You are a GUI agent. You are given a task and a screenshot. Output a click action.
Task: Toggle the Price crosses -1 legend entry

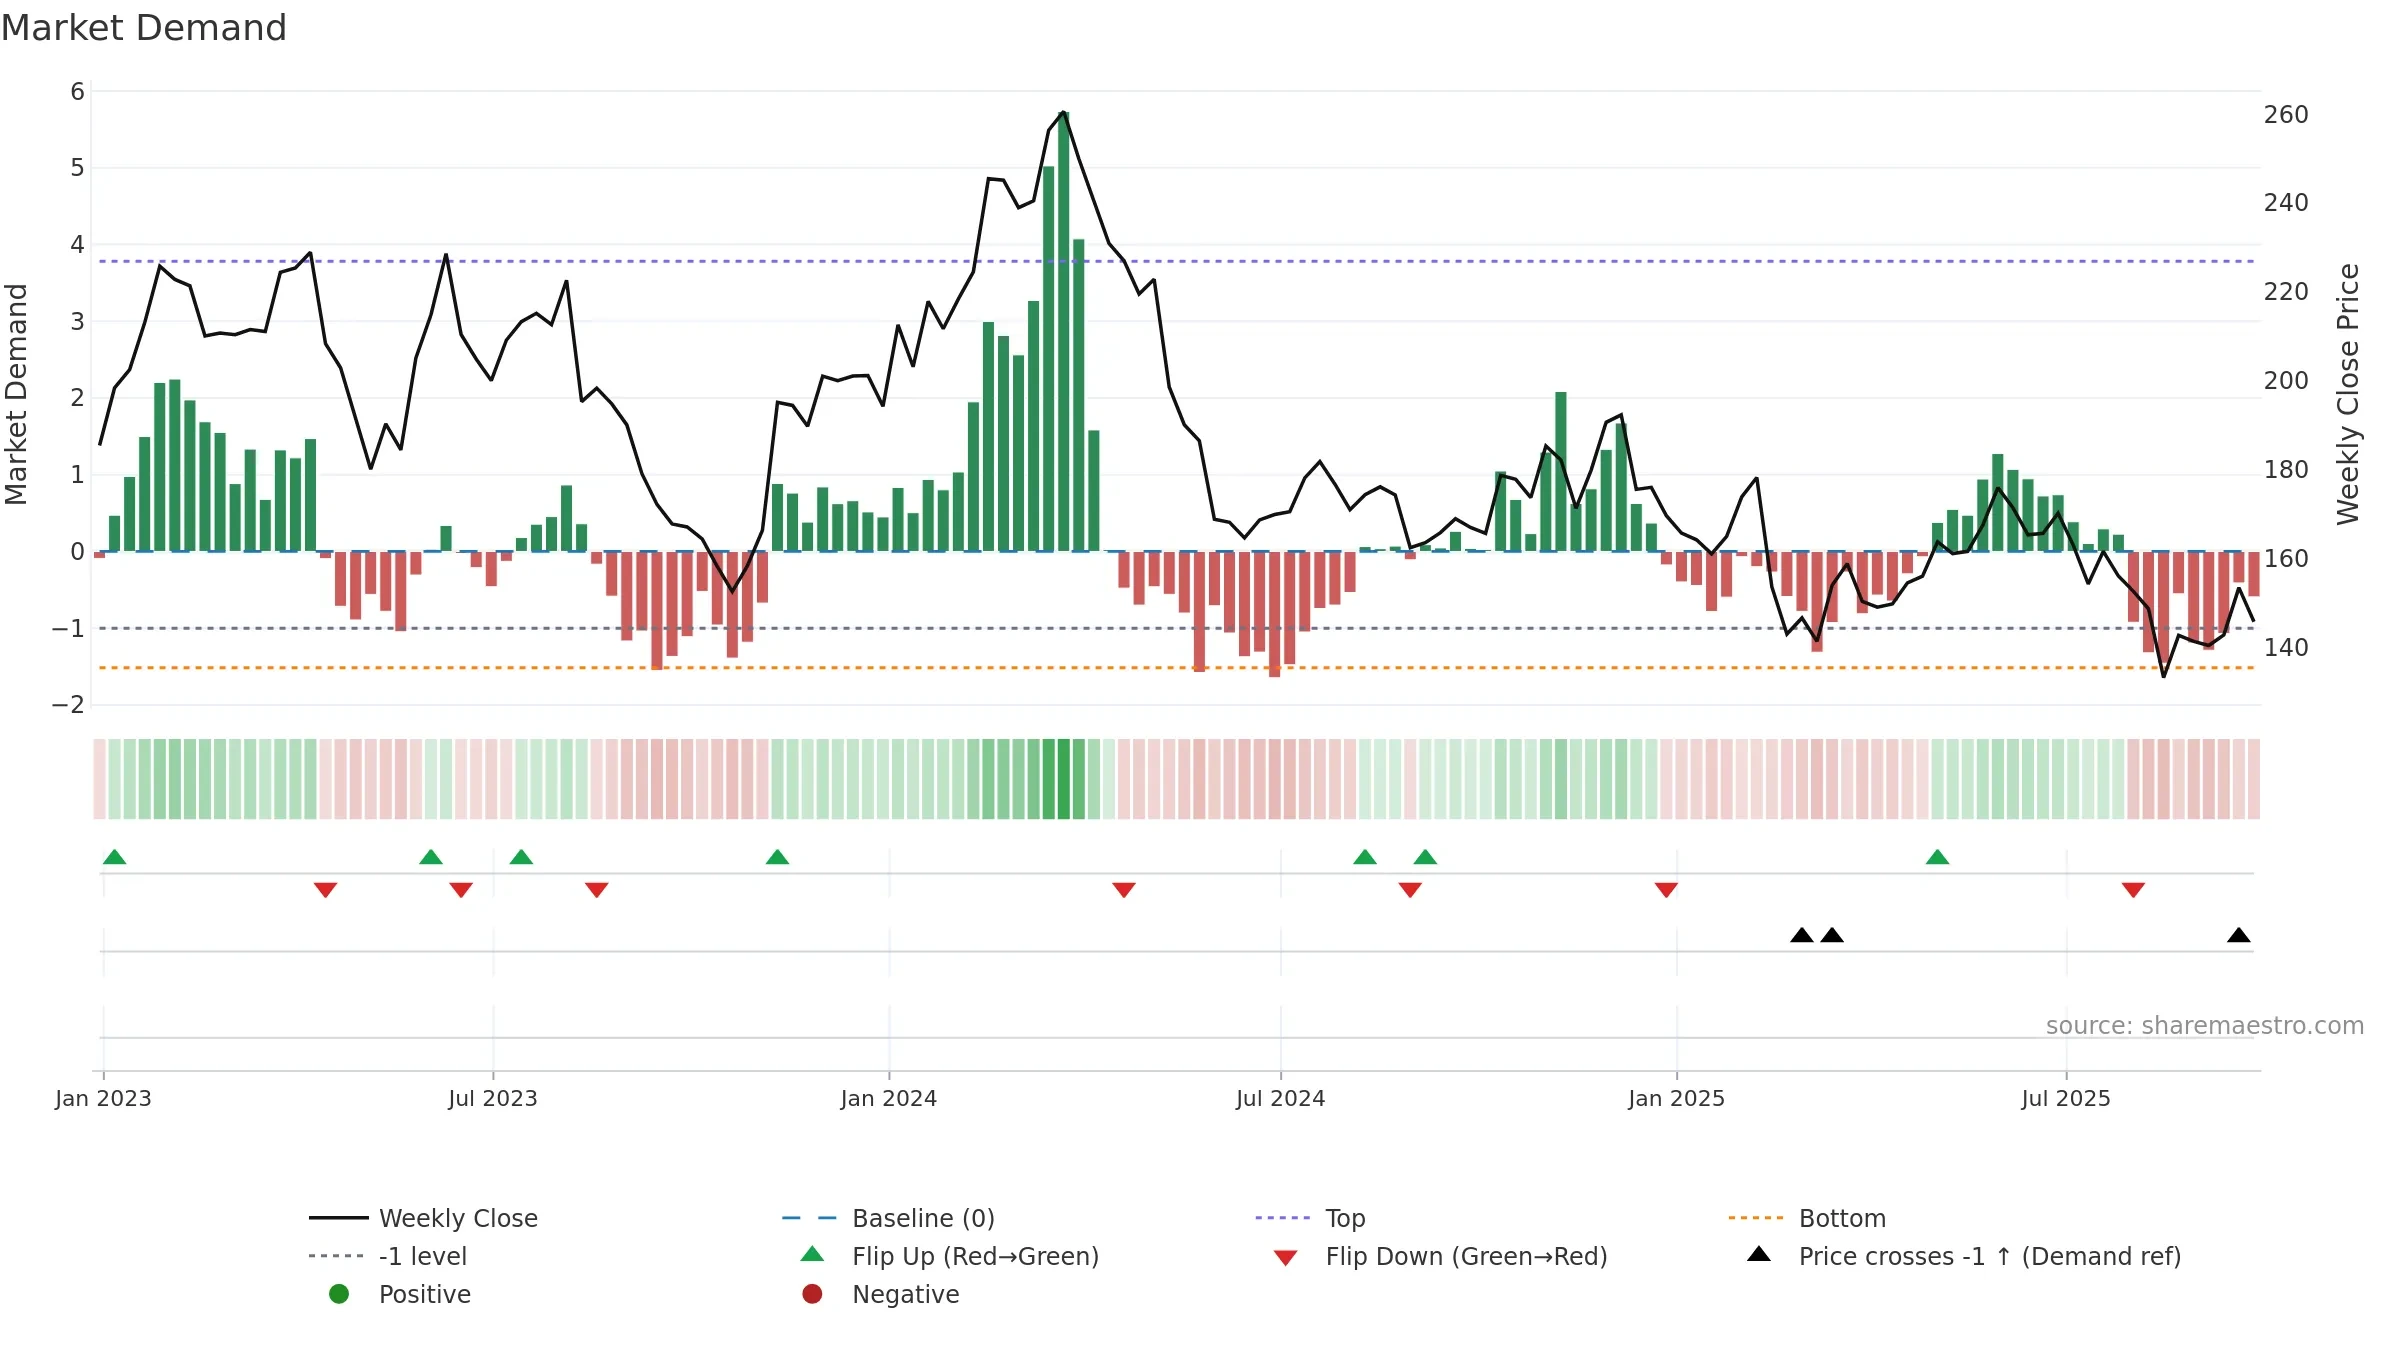[1964, 1256]
